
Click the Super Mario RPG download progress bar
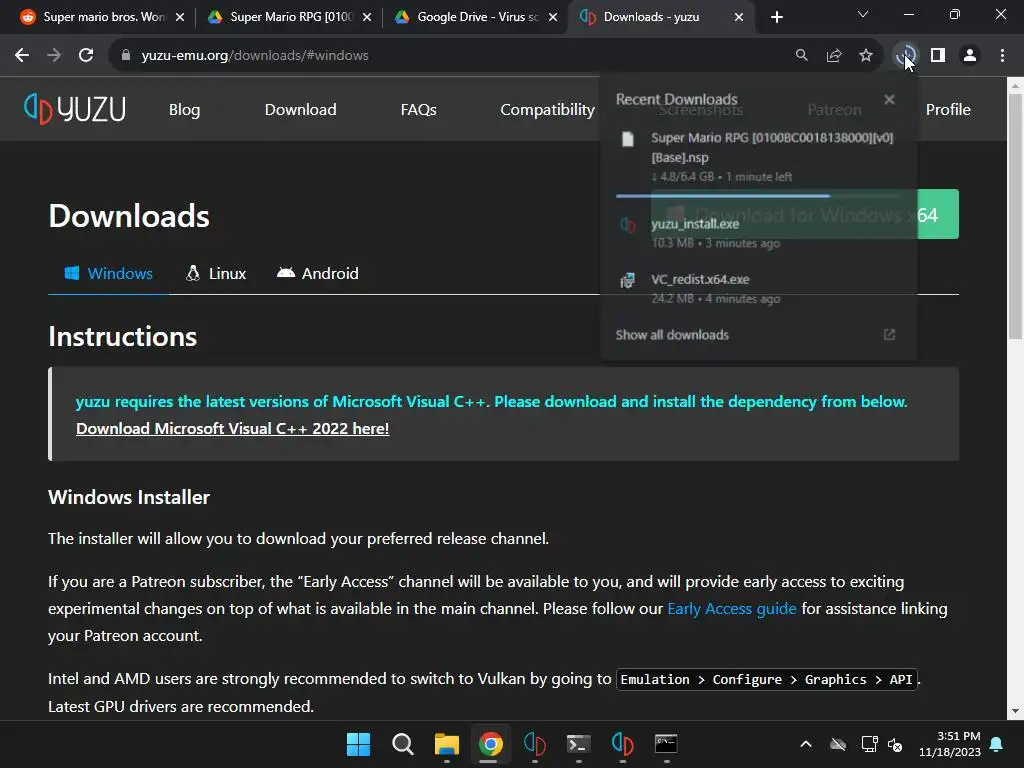coord(758,195)
